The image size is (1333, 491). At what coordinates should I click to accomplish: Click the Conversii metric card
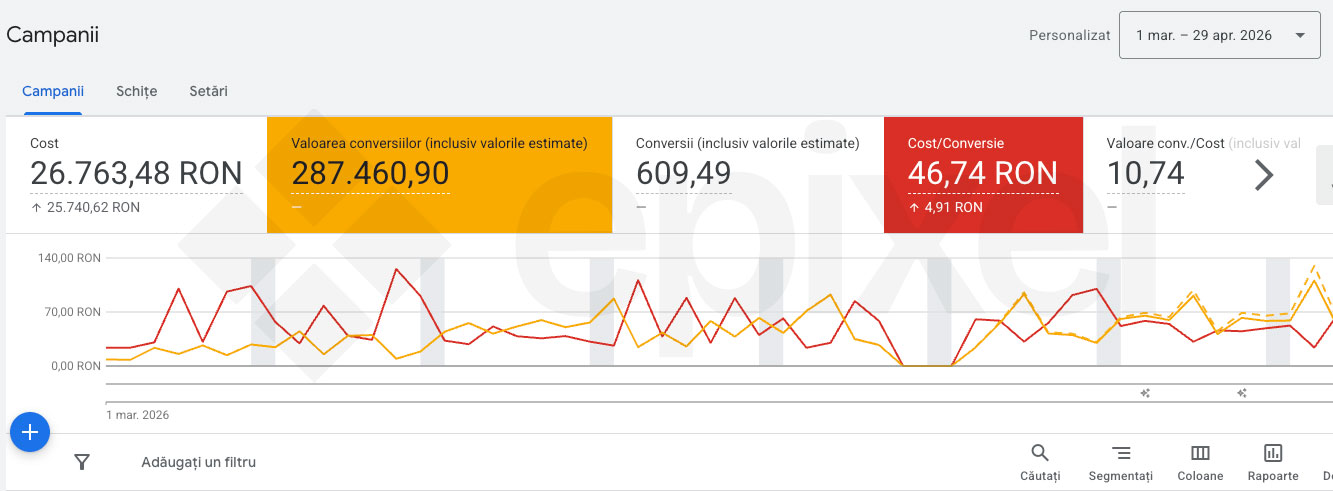point(747,174)
